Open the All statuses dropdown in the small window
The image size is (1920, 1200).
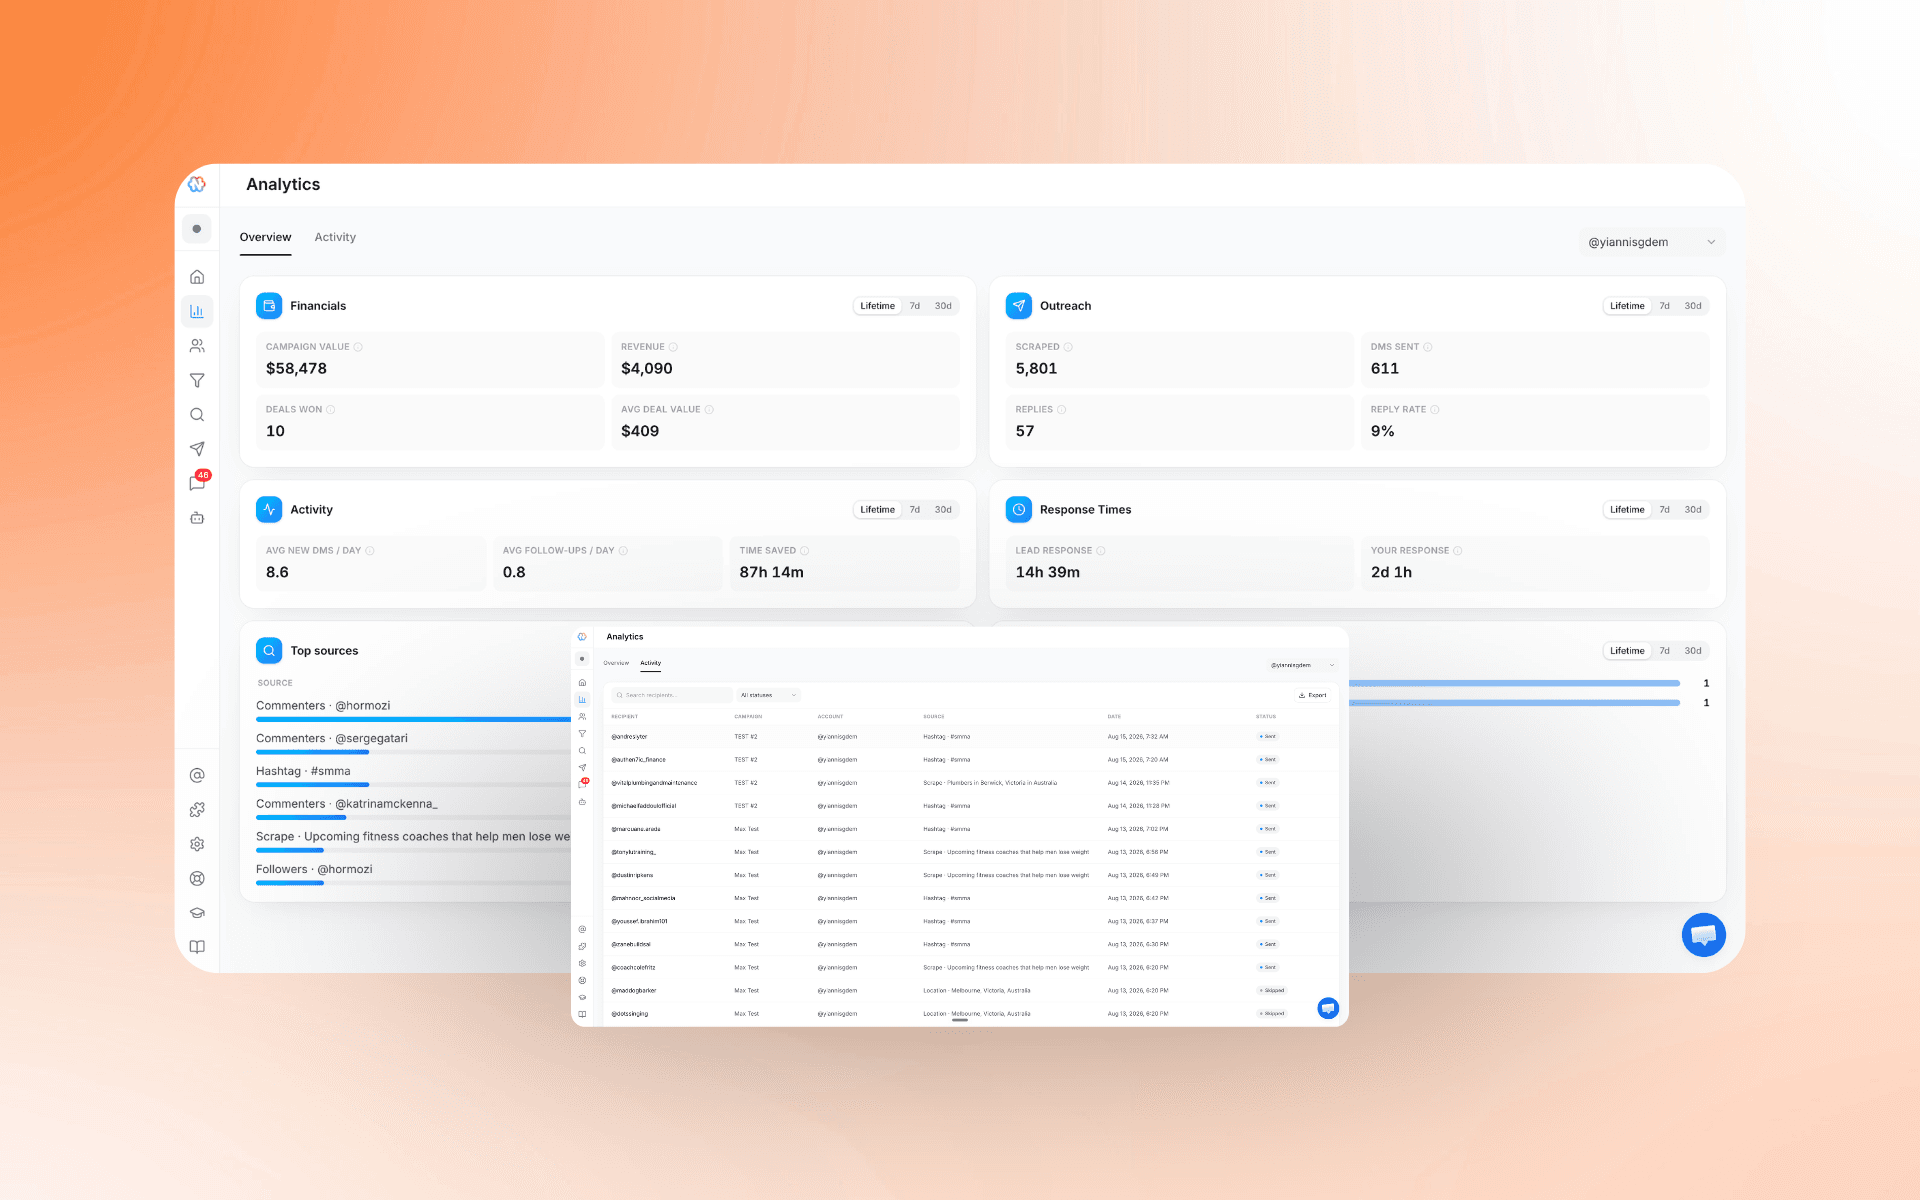click(768, 695)
